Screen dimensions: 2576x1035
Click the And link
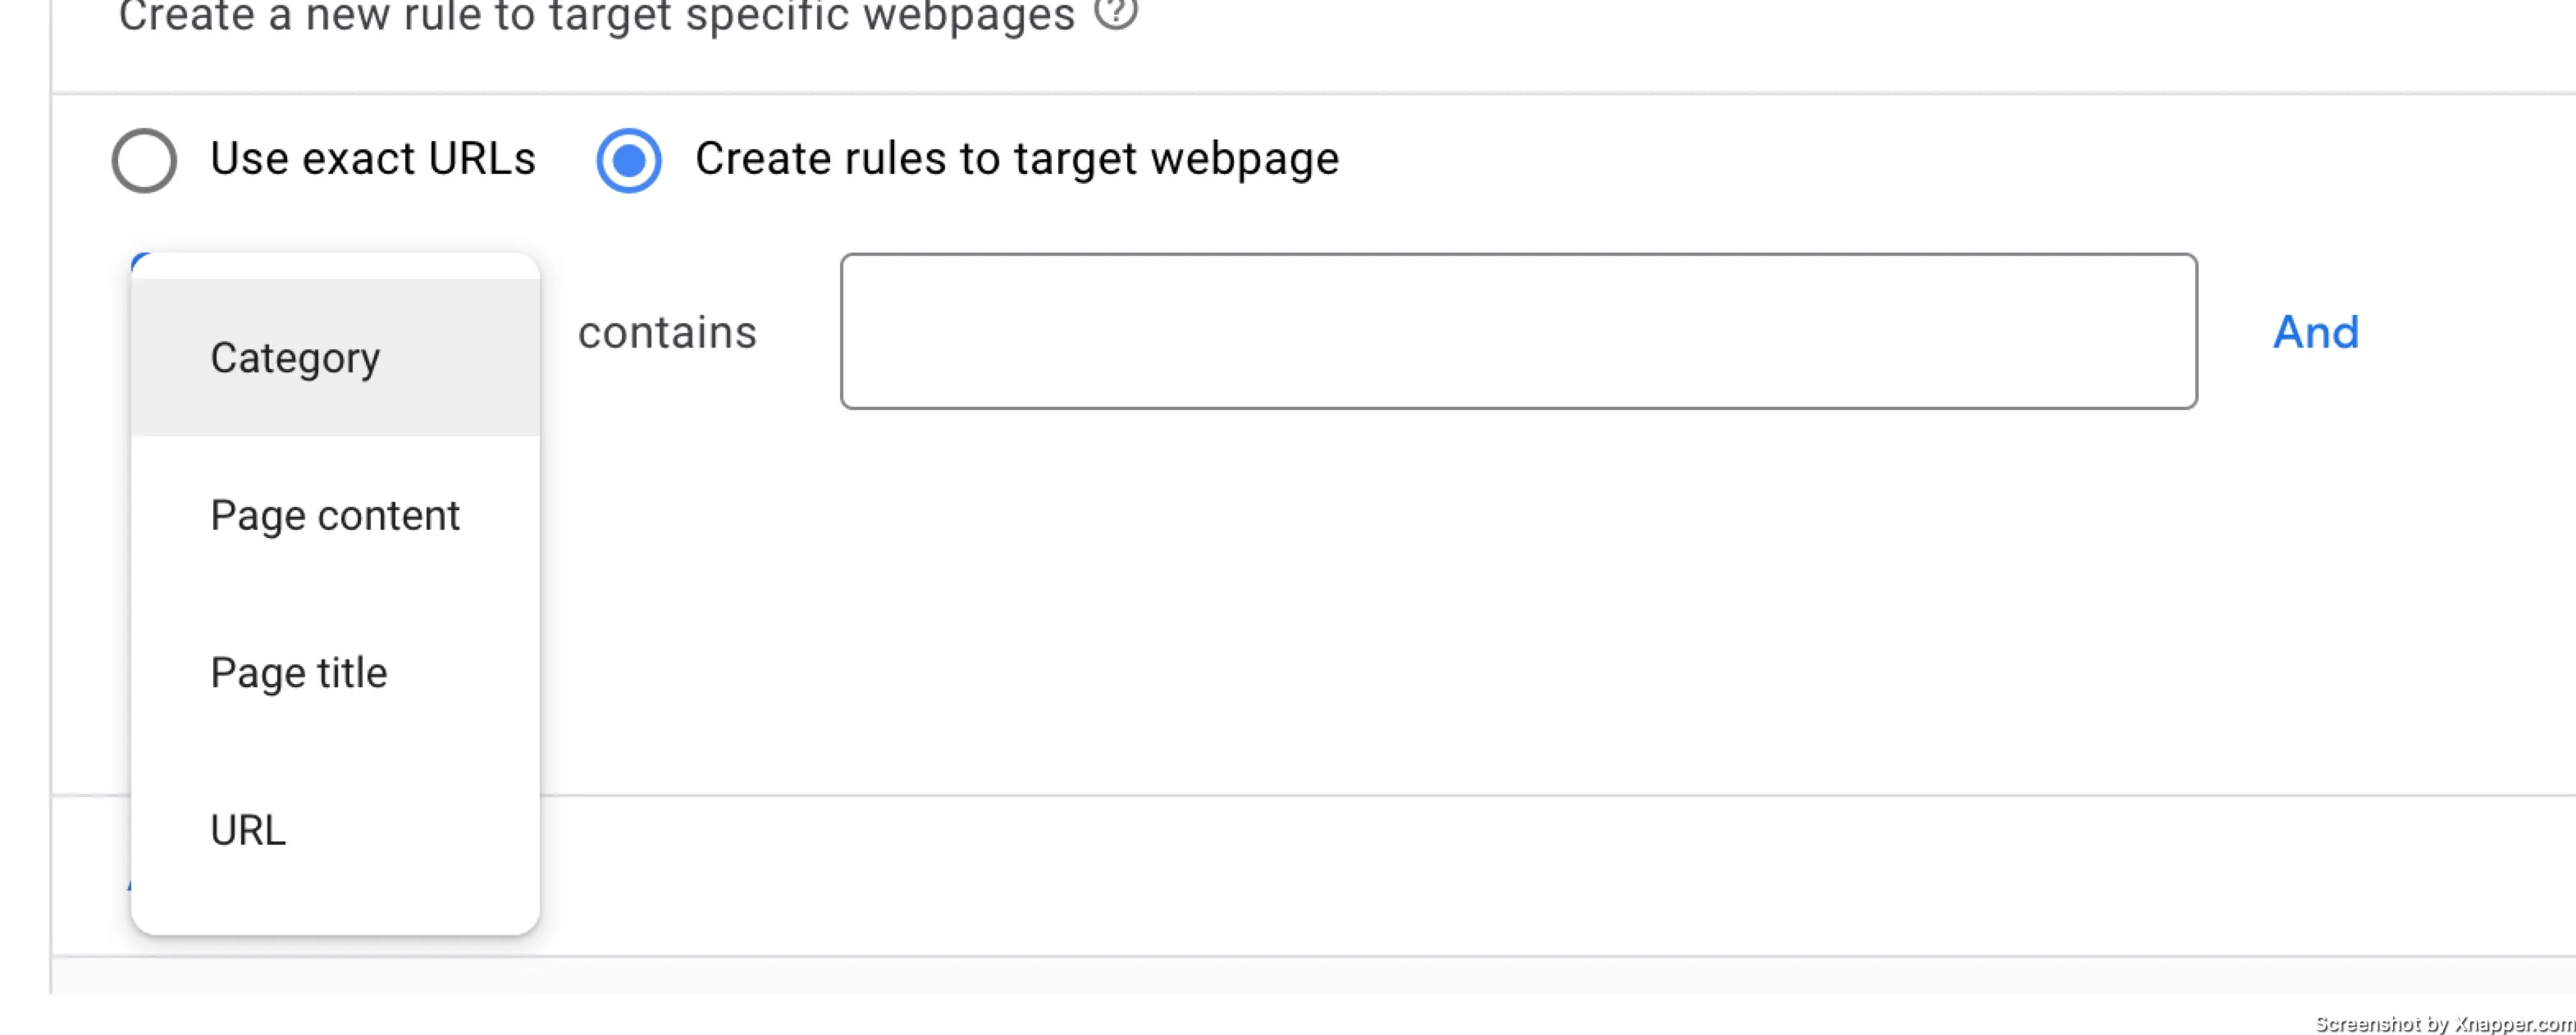pos(2316,332)
